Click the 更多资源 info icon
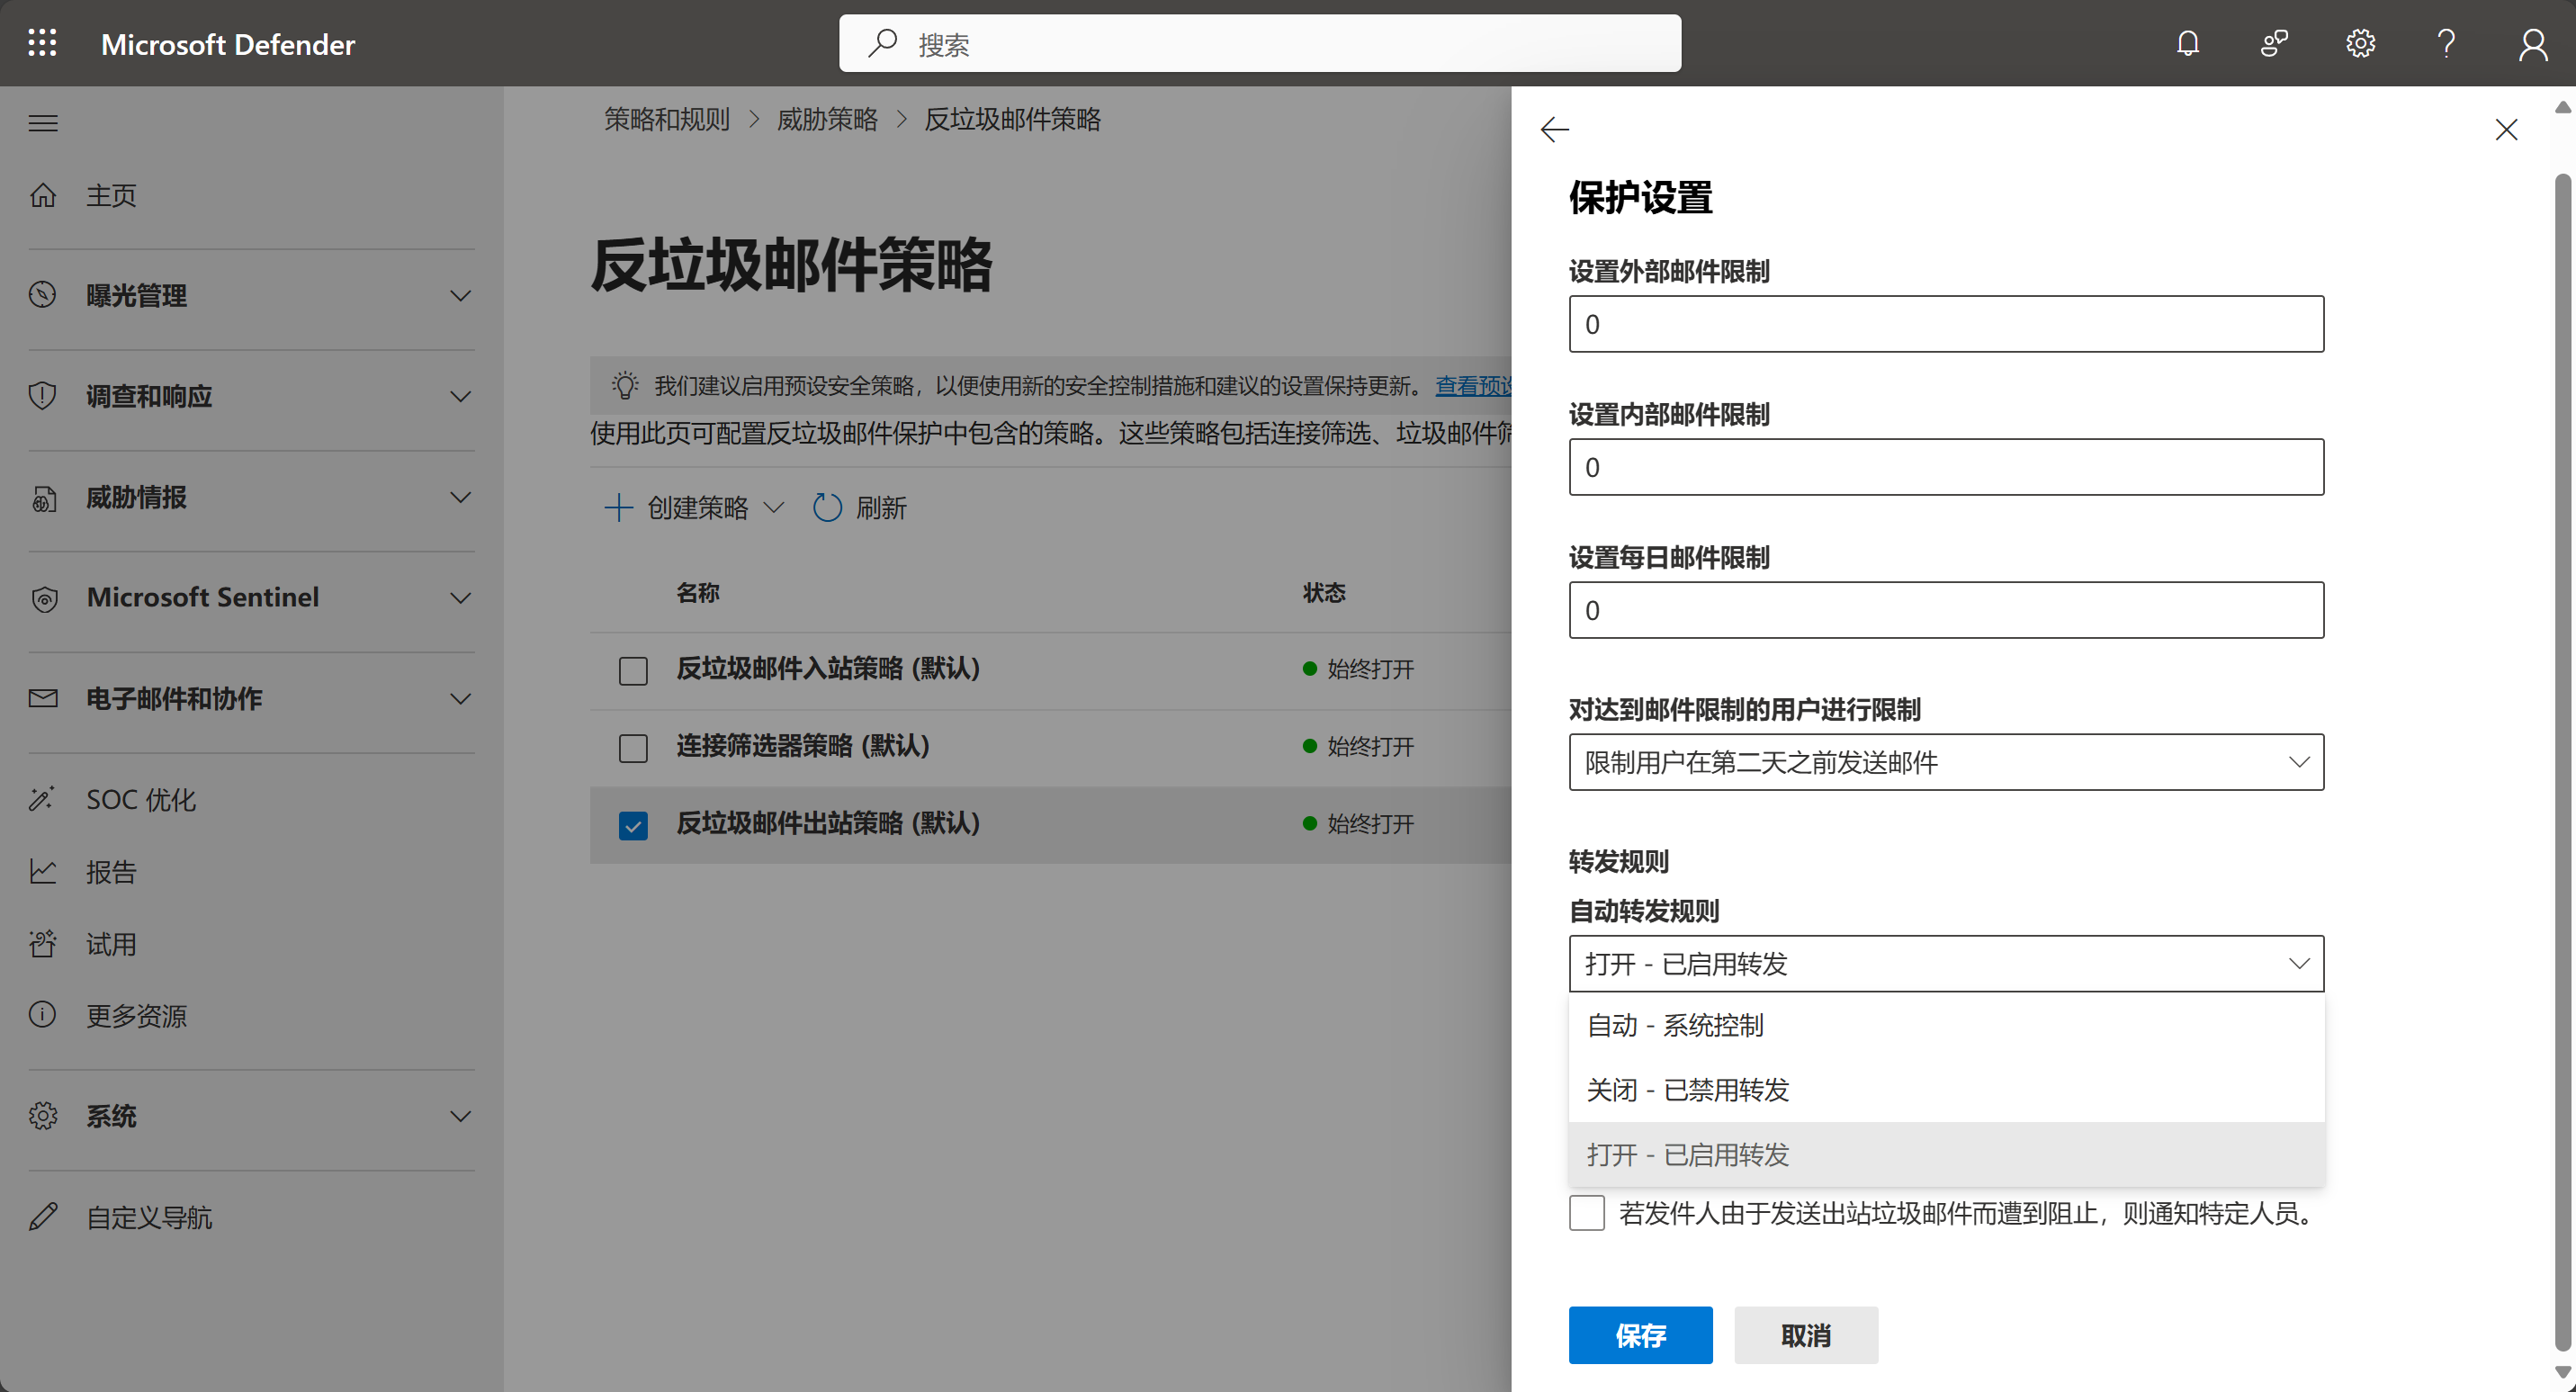The image size is (2576, 1392). (43, 1015)
